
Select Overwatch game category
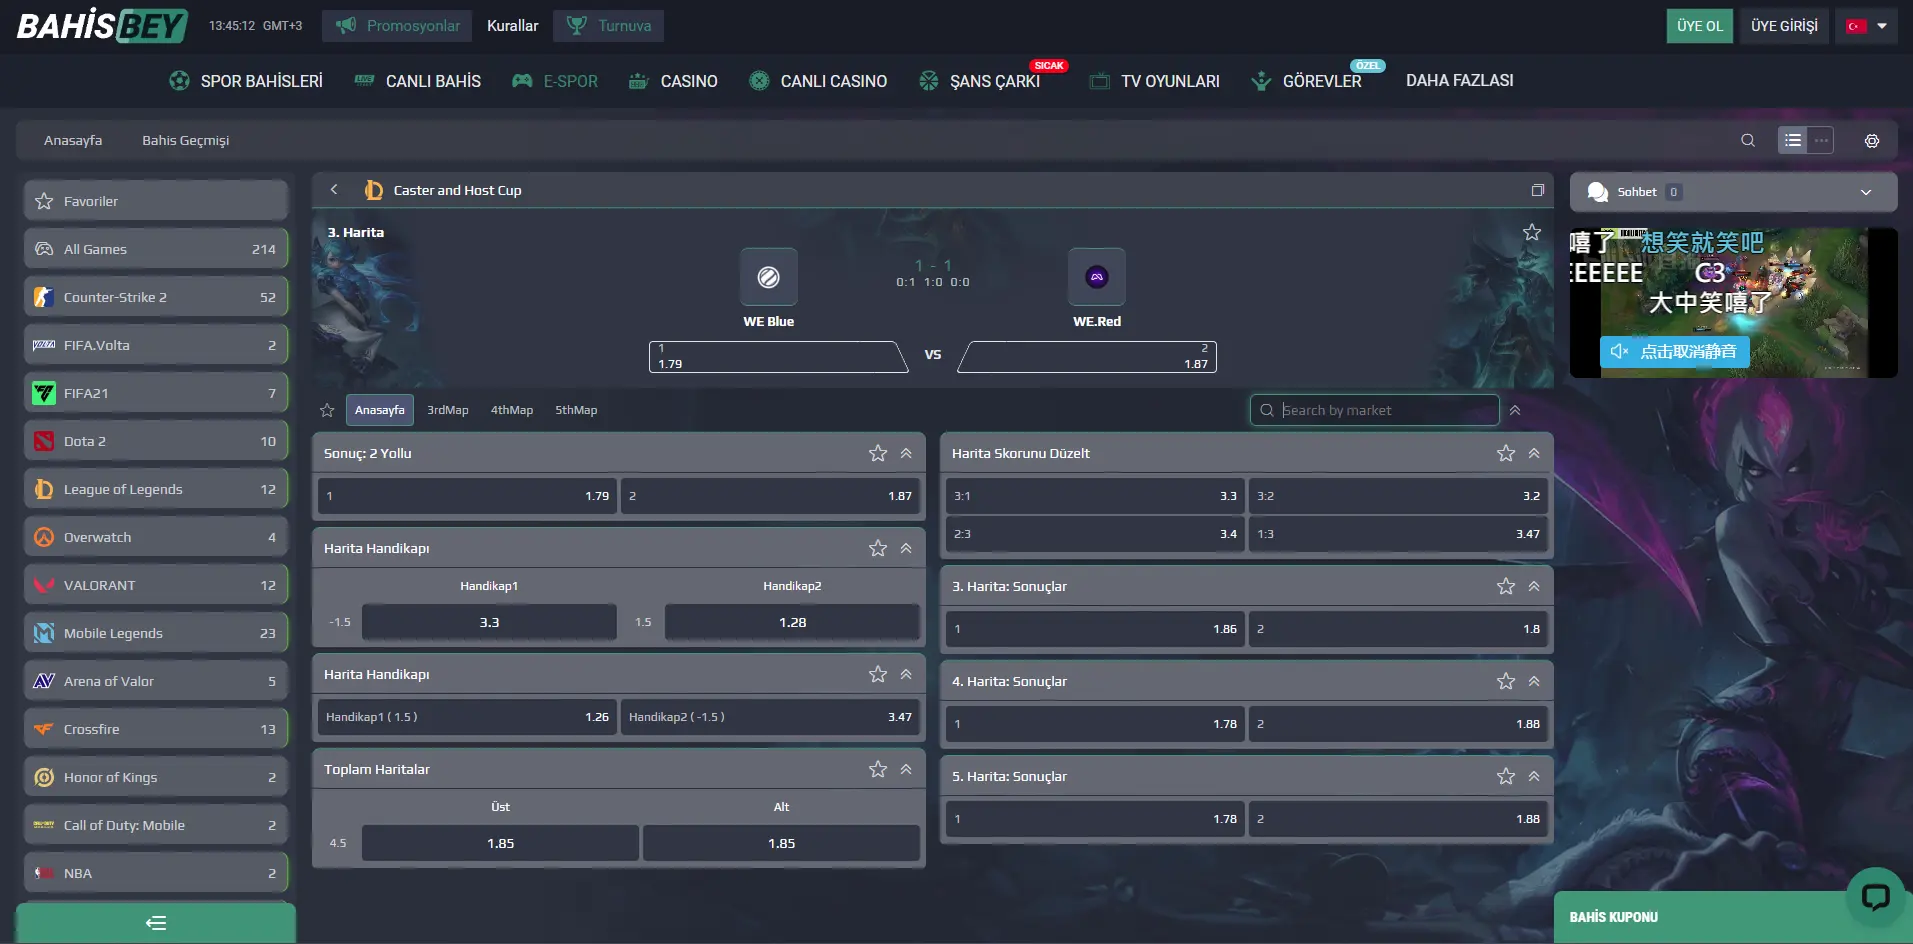click(156, 537)
